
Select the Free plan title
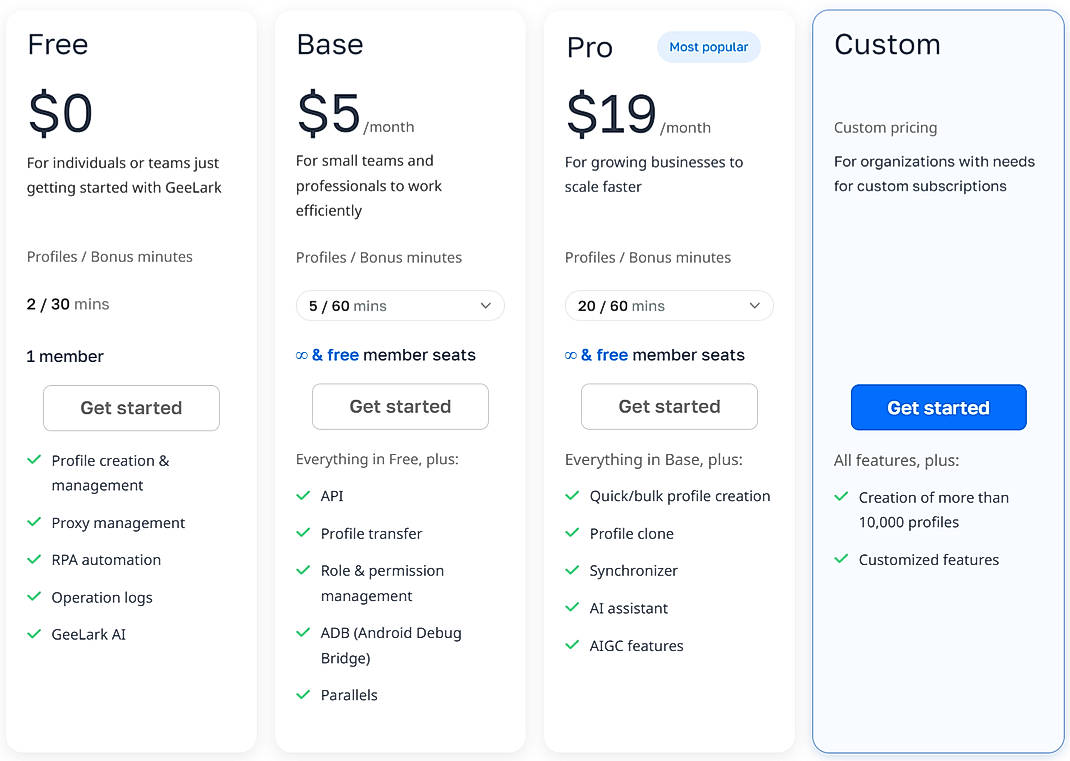[58, 44]
